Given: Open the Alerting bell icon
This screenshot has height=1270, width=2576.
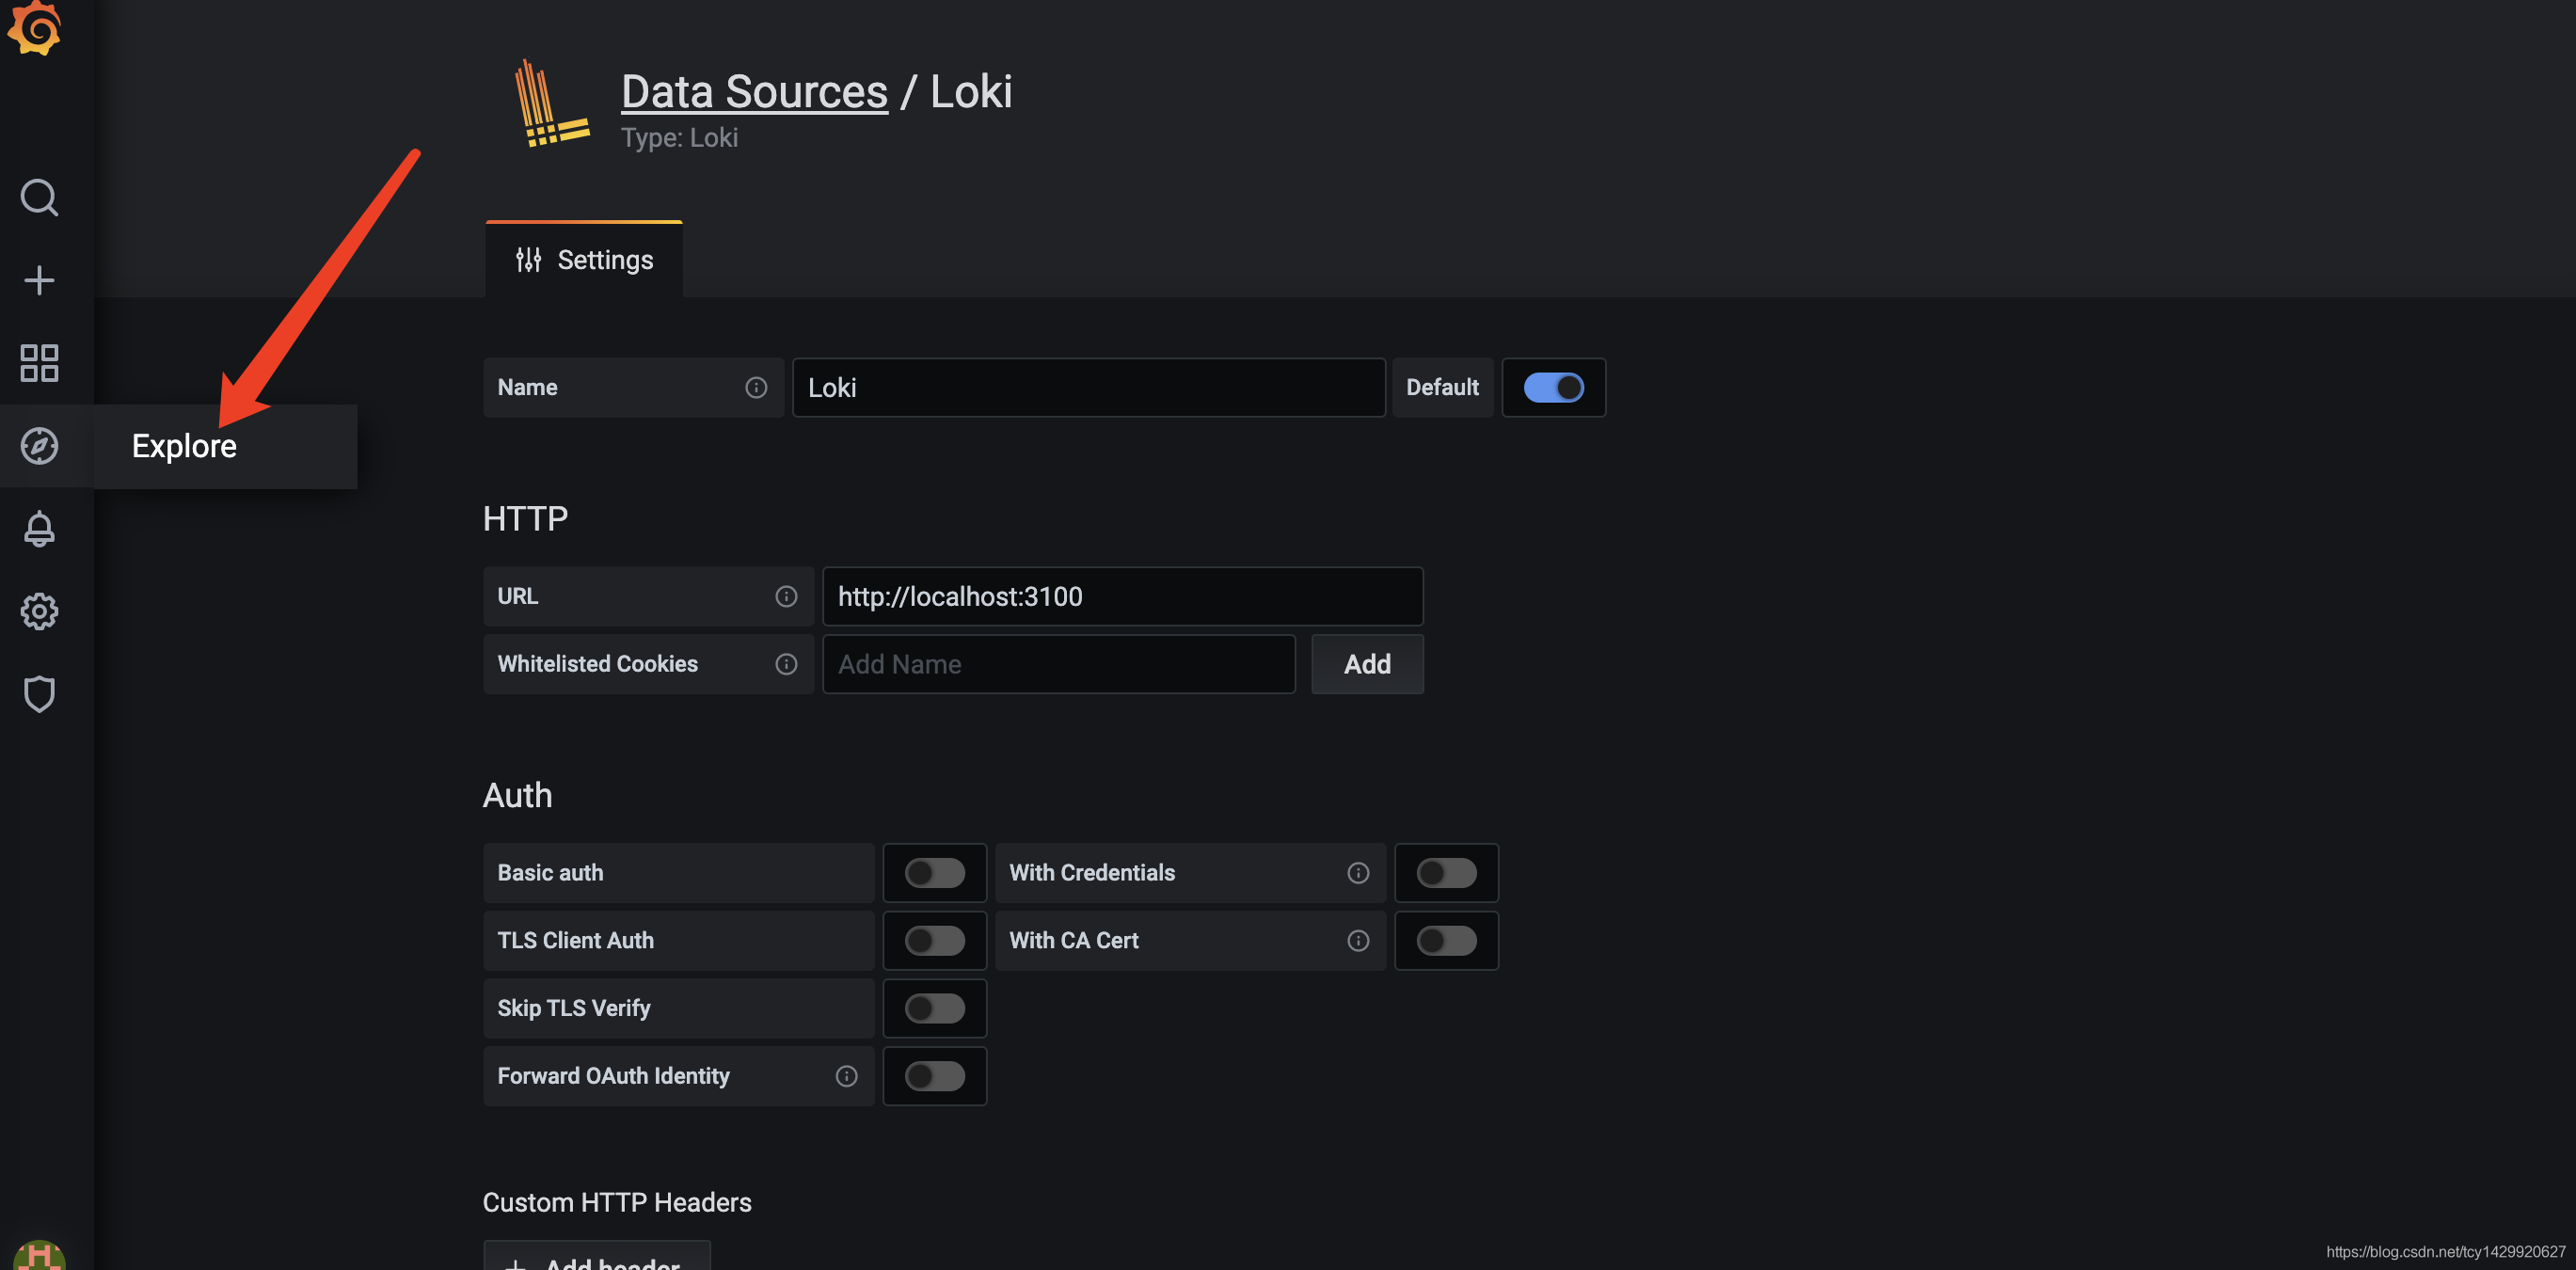Looking at the screenshot, I should [x=39, y=529].
